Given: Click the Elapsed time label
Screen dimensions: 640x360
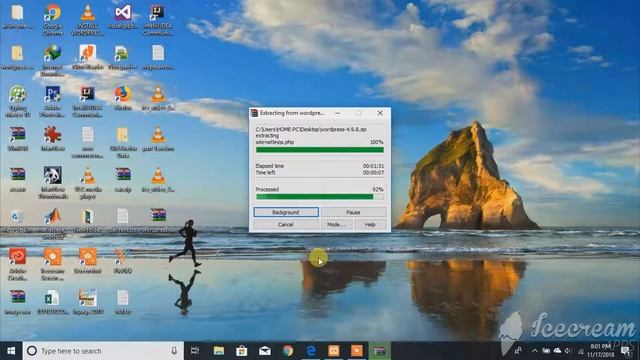Looking at the screenshot, I should [269, 166].
